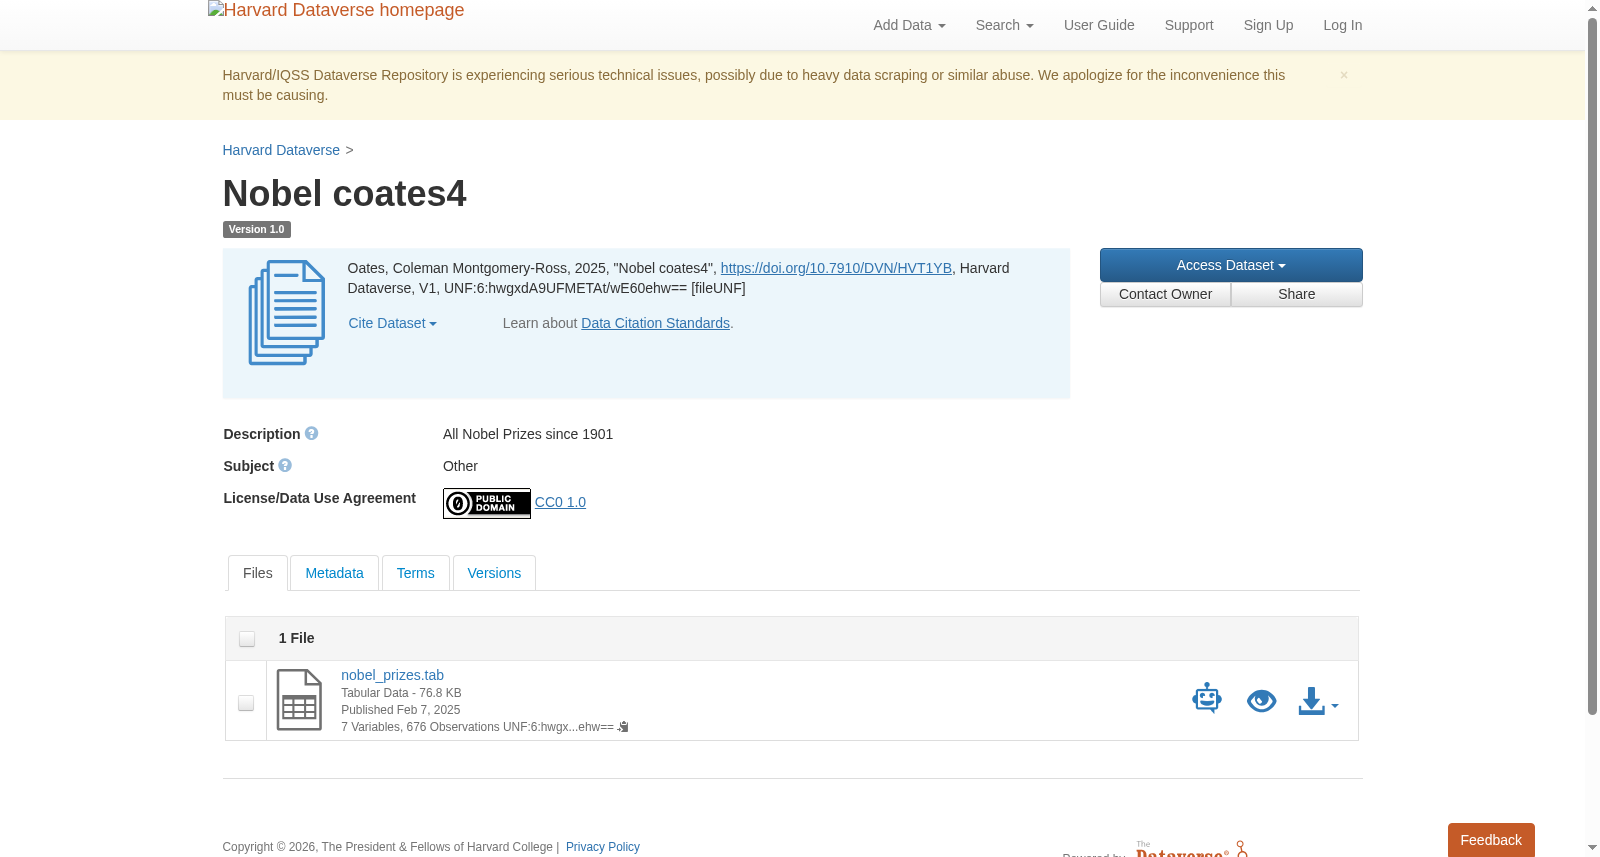Screen dimensions: 1600x857
Task: Click the "Nobel coates4" dataset title
Action: [x=344, y=193]
